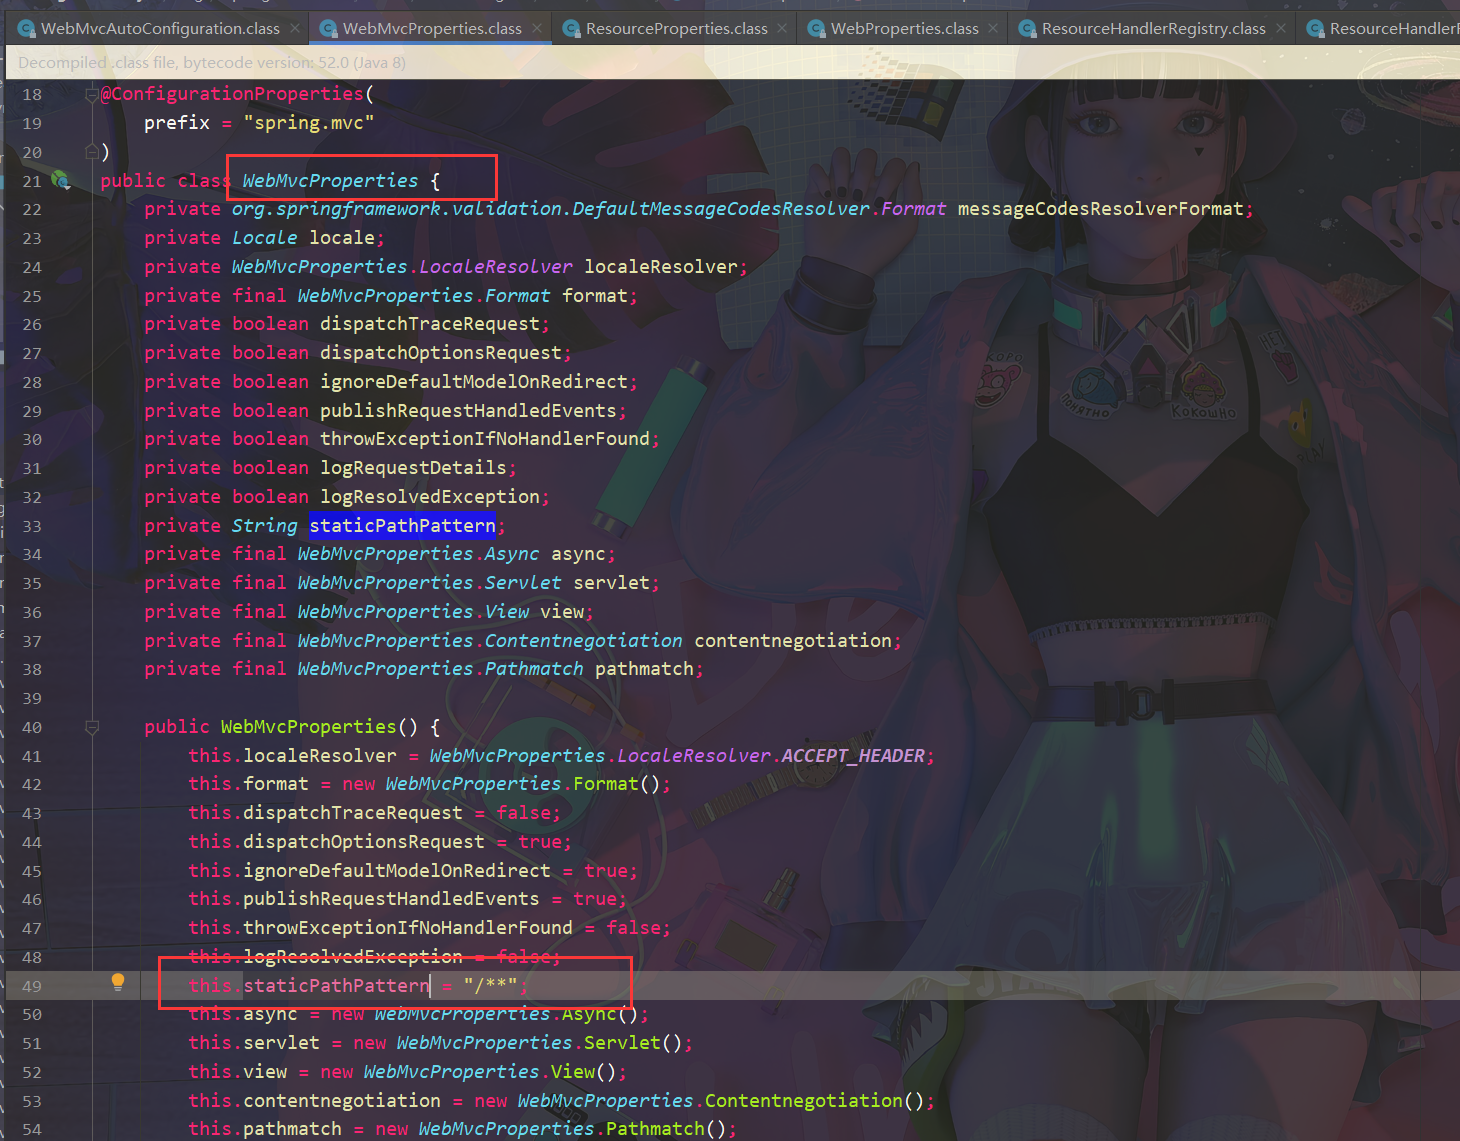This screenshot has height=1141, width=1460.
Task: Open the ResourceHandlerRegistry.class tab
Action: point(1153,29)
